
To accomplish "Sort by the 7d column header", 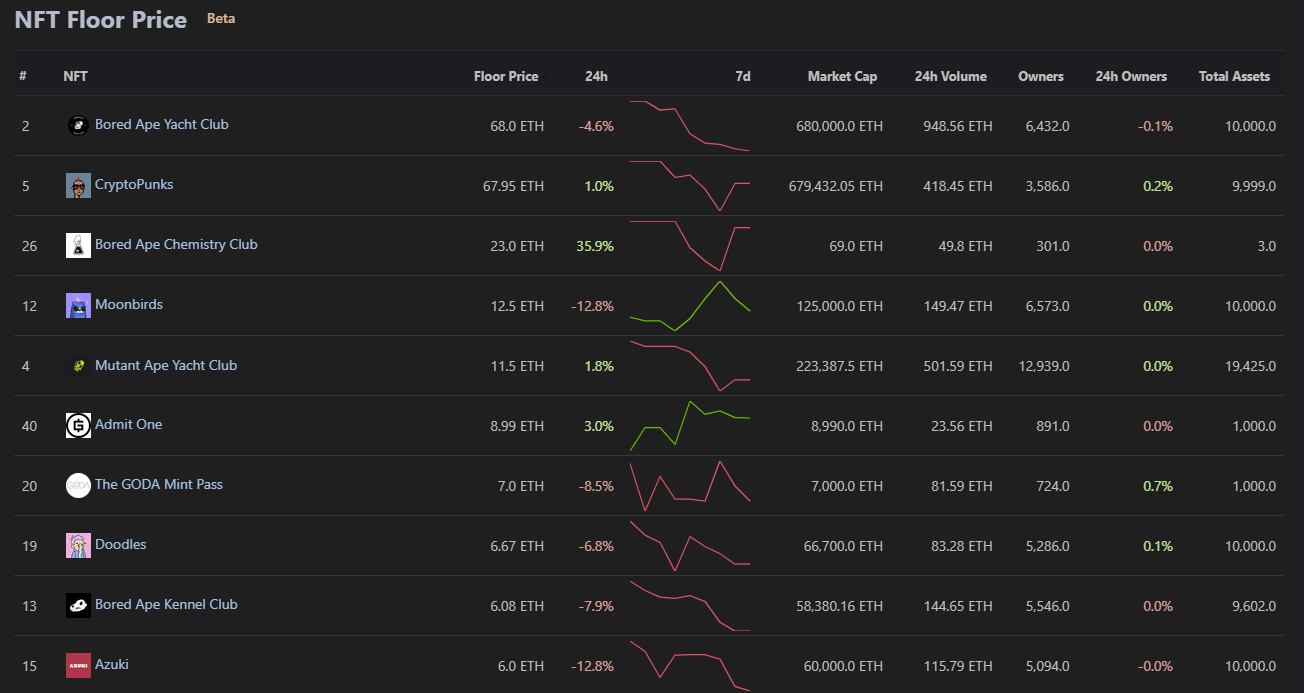I will 743,76.
